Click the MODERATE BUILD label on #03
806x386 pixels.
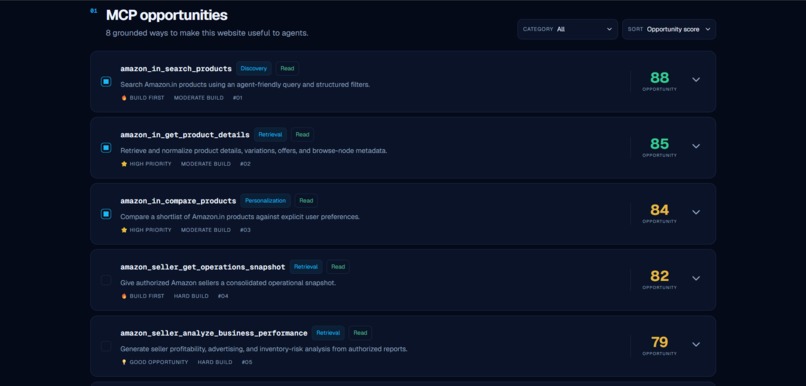(x=206, y=230)
